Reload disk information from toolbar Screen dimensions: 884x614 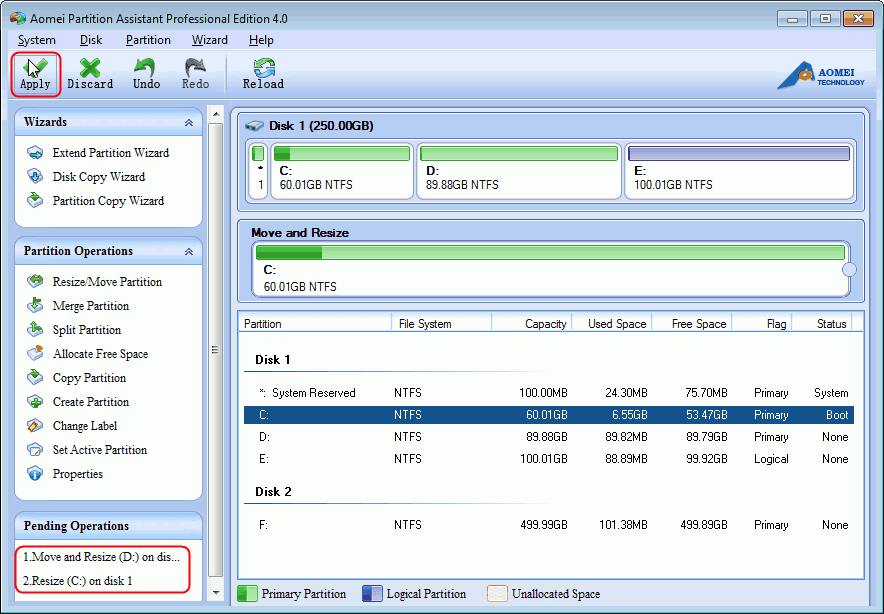point(263,74)
